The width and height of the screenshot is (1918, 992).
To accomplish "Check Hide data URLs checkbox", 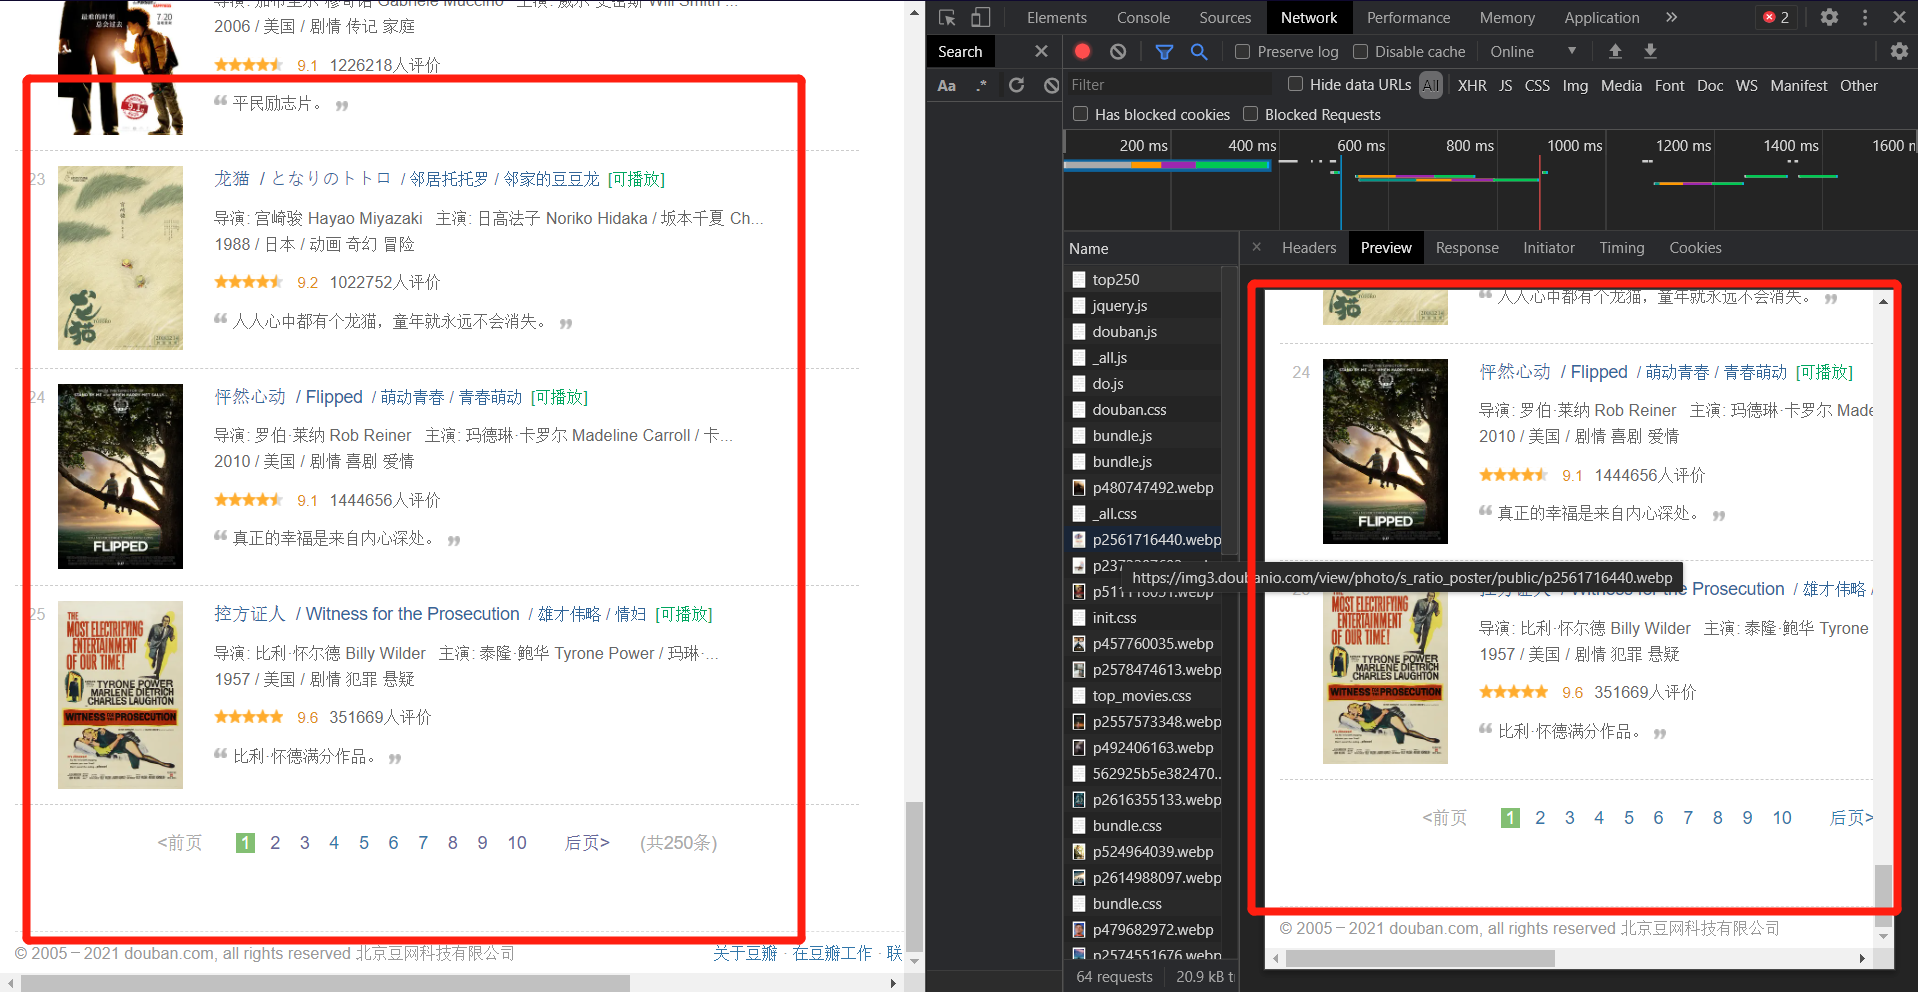I will click(1295, 85).
